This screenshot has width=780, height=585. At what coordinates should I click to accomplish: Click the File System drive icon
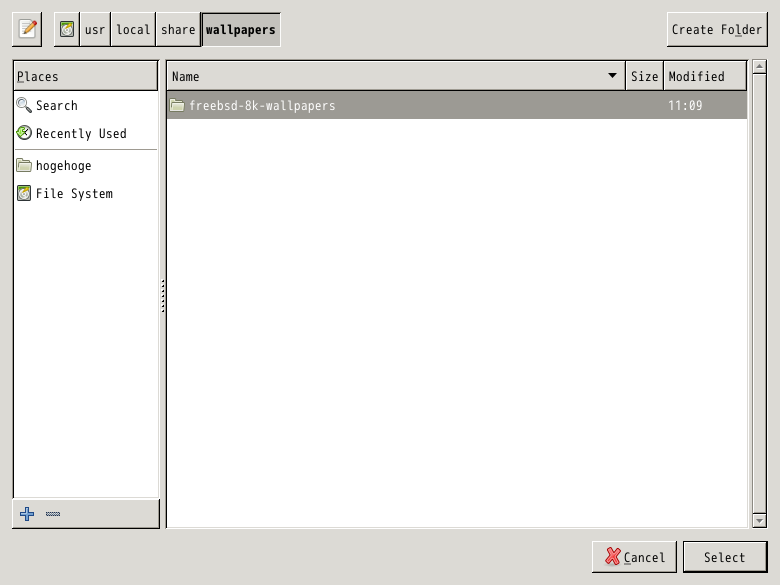coord(24,193)
